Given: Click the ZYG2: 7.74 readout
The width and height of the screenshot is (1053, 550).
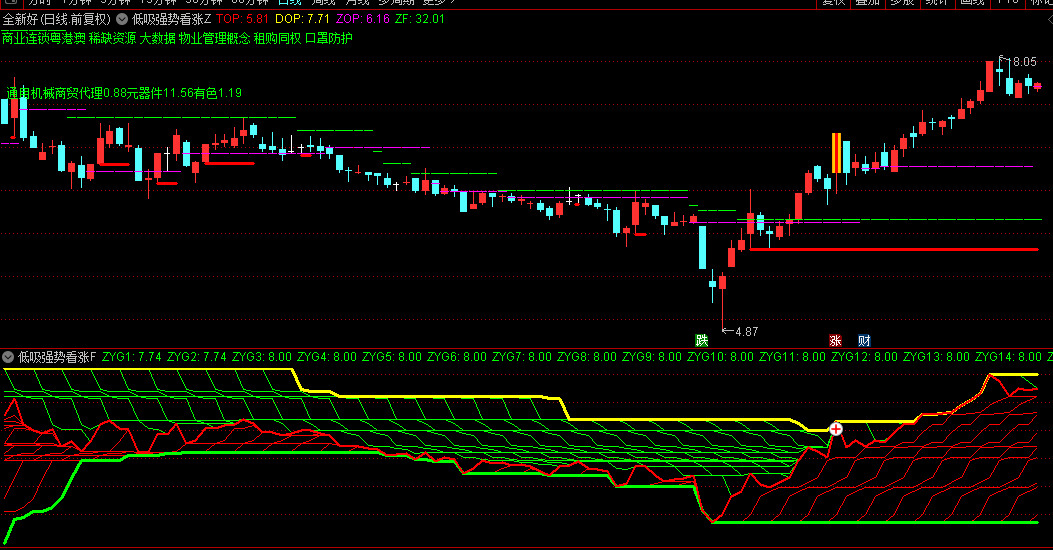Looking at the screenshot, I should coord(197,357).
